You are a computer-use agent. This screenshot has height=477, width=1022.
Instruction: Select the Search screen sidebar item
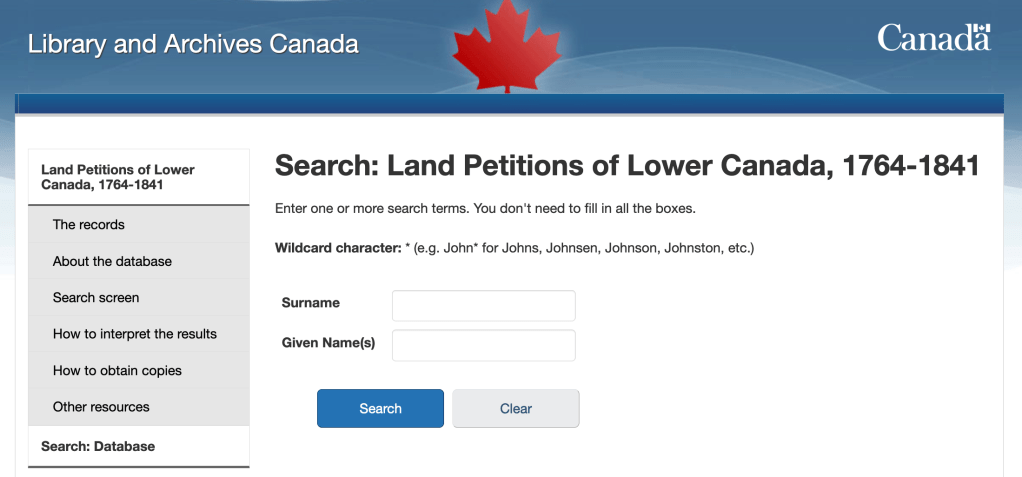pyautogui.click(x=96, y=298)
